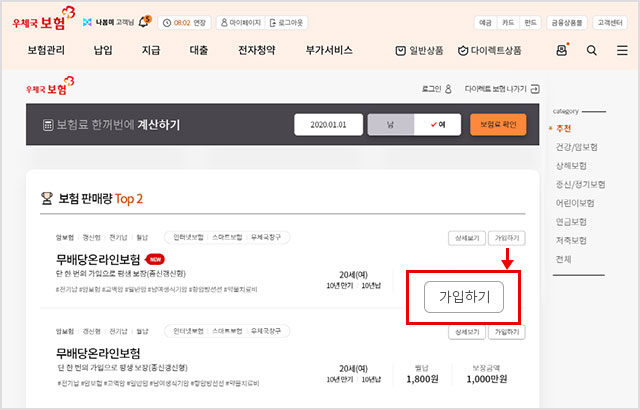Click 로그인 with the person icon

436,89
